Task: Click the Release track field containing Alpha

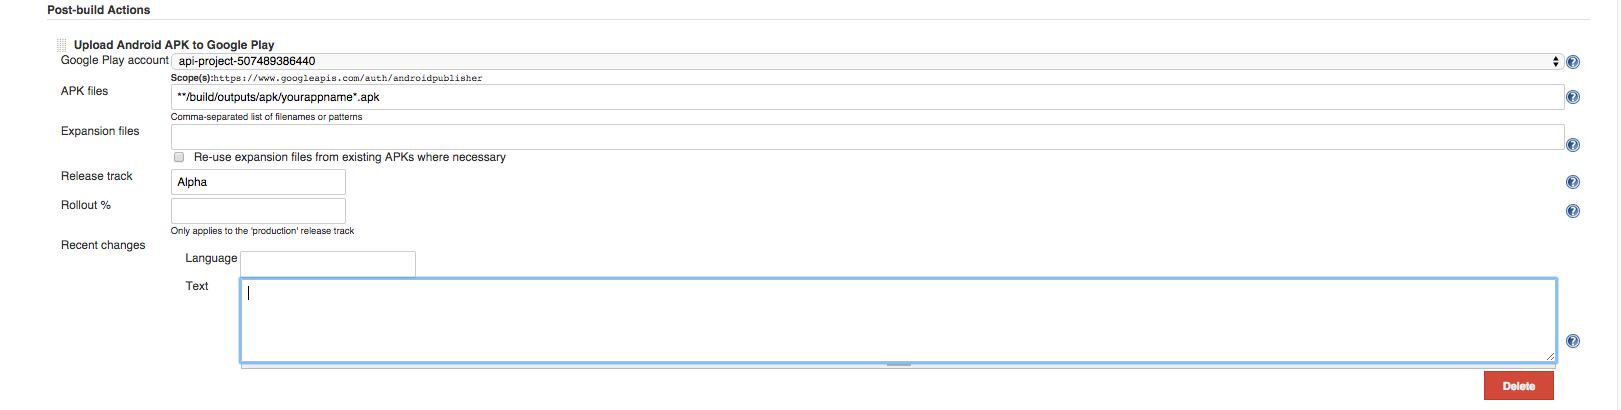Action: click(x=258, y=182)
